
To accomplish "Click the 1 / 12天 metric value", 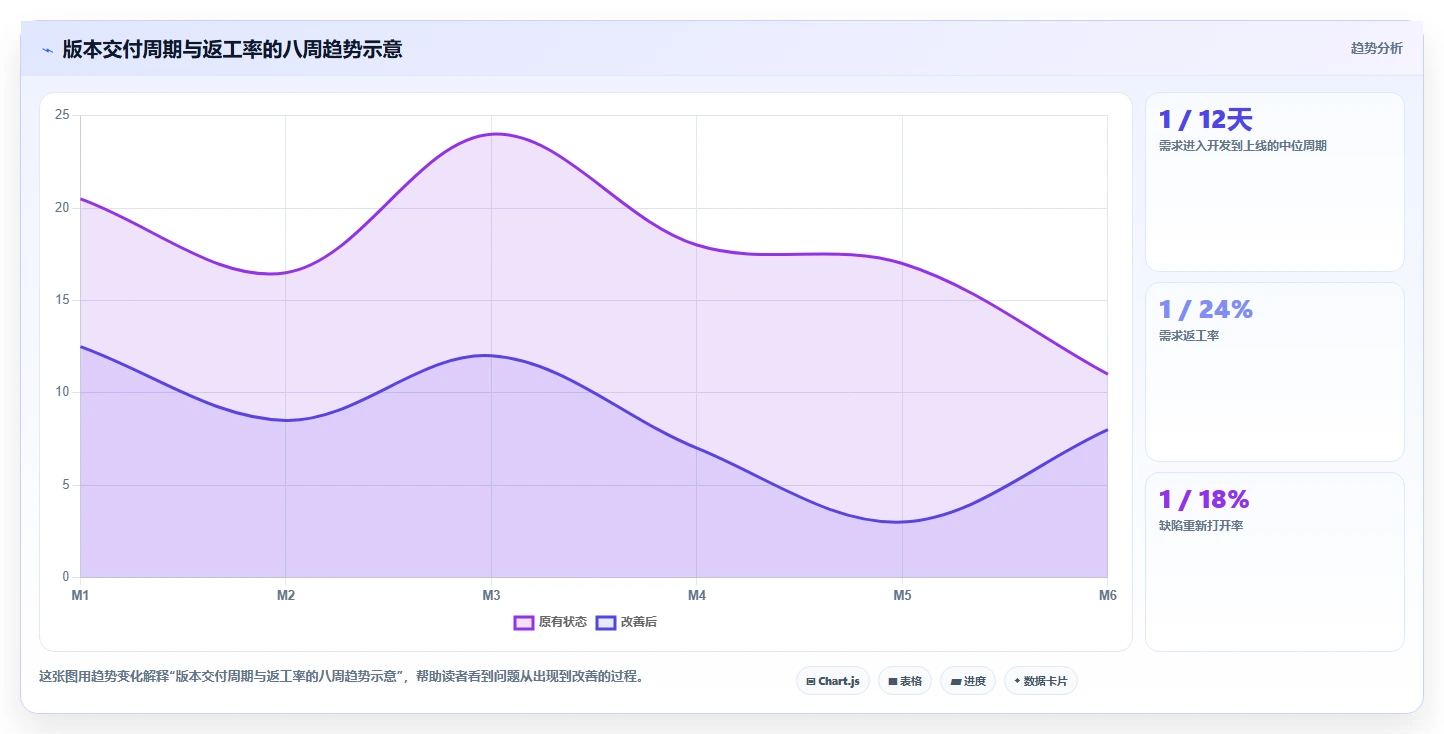I will click(x=1205, y=120).
